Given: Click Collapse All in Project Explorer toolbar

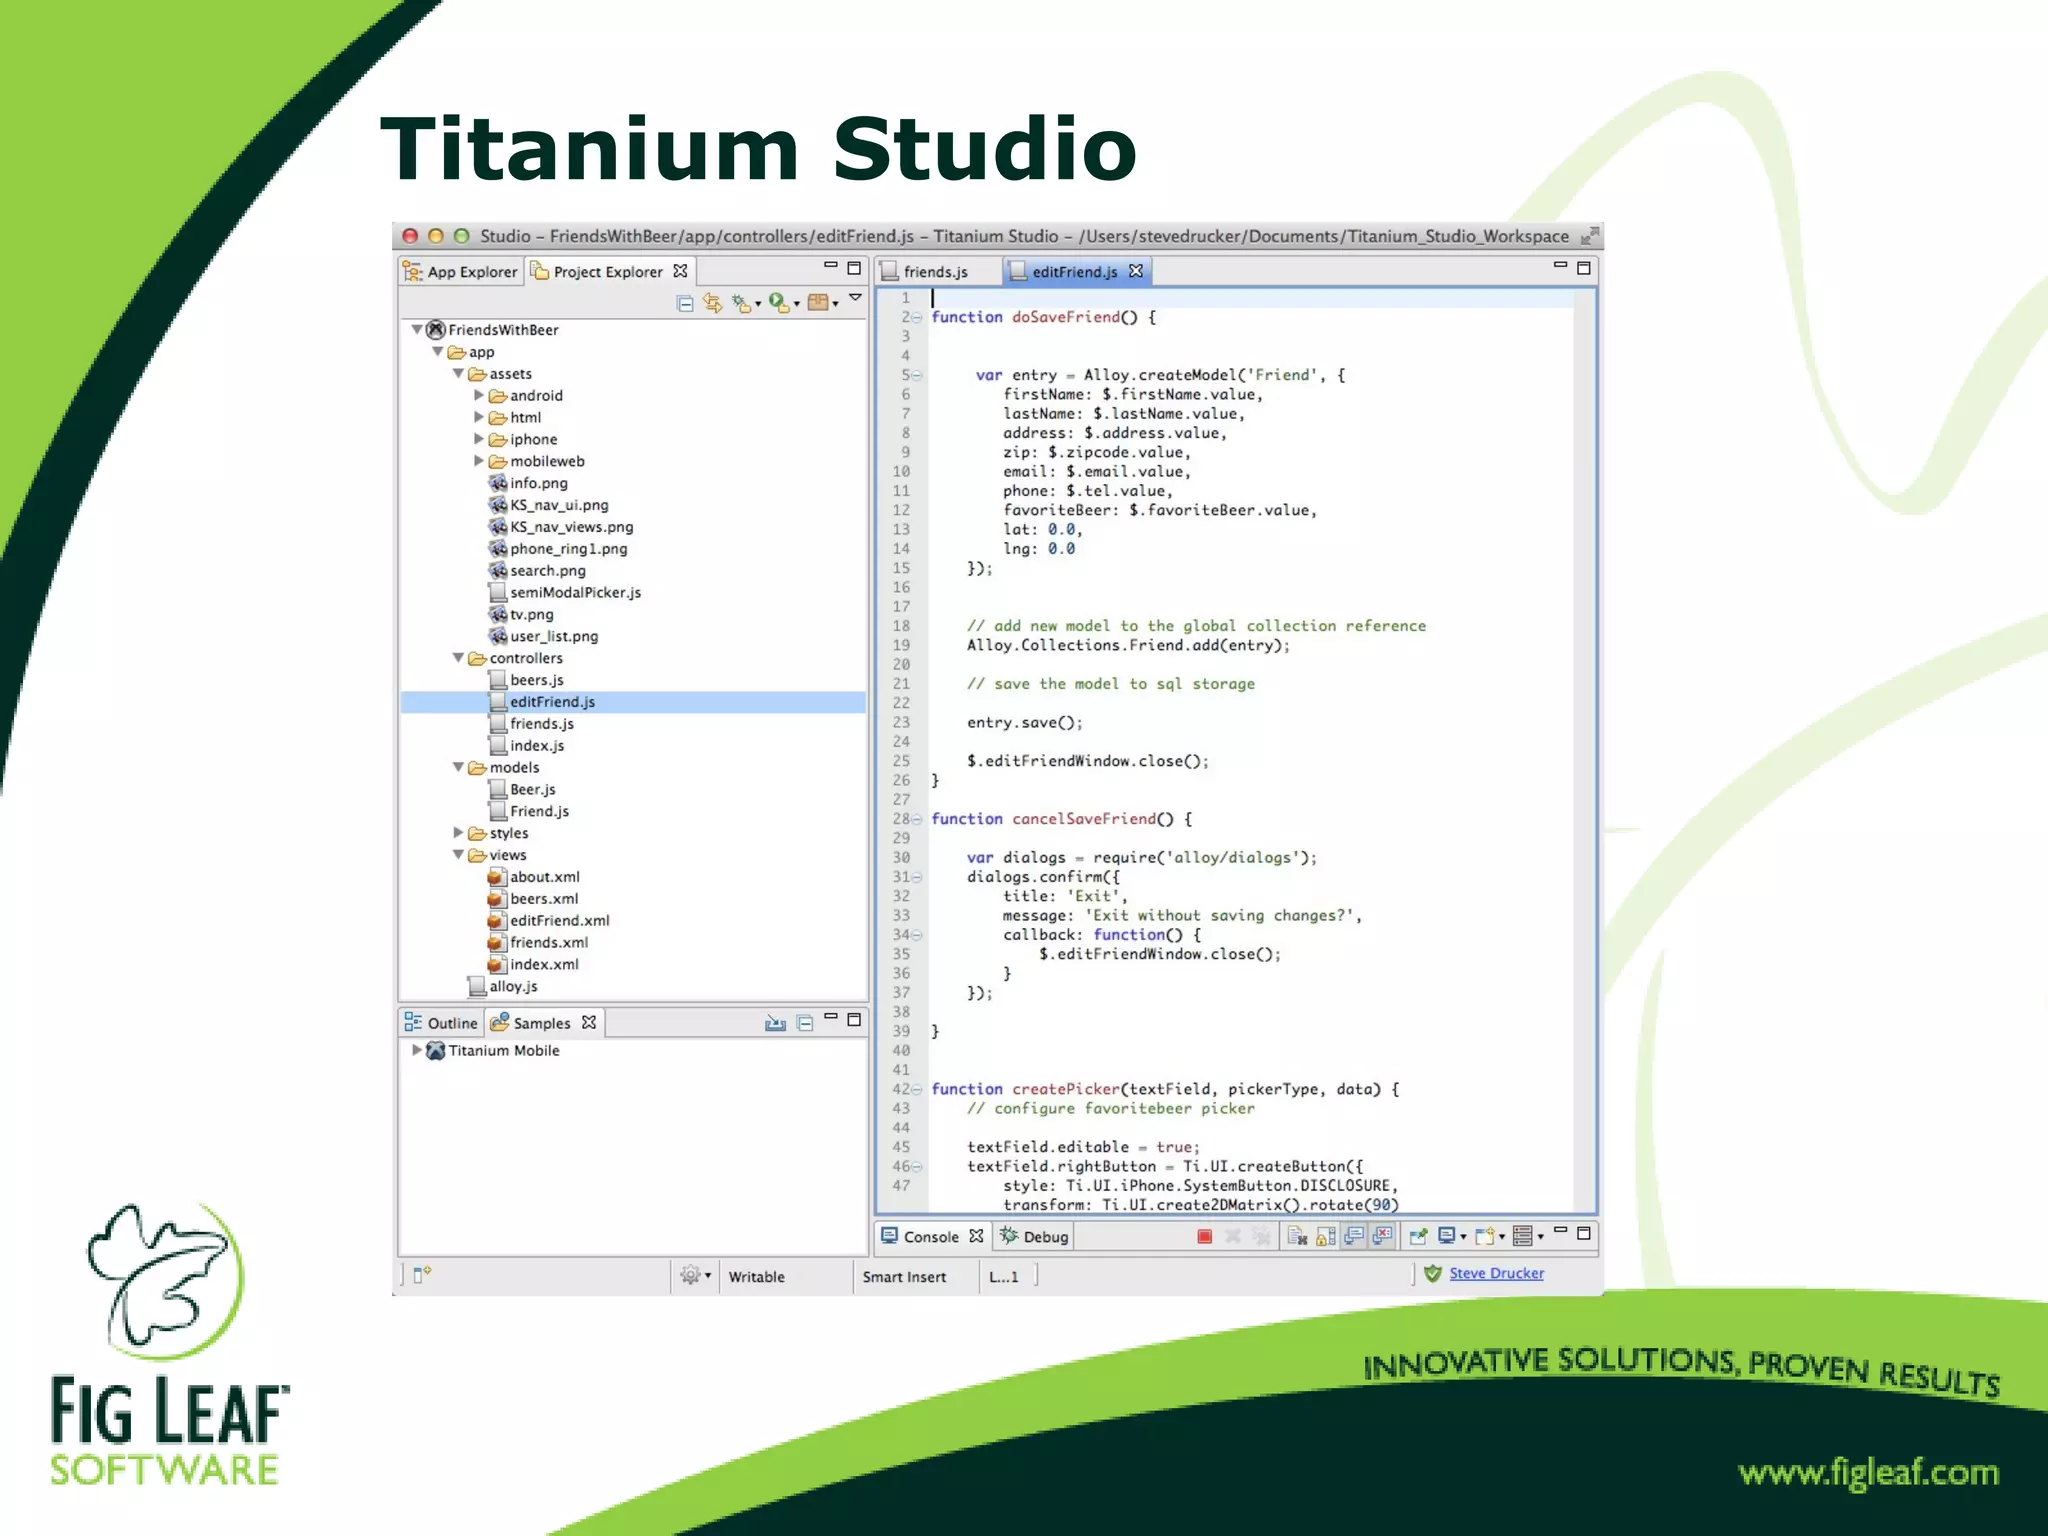Looking at the screenshot, I should [x=685, y=303].
